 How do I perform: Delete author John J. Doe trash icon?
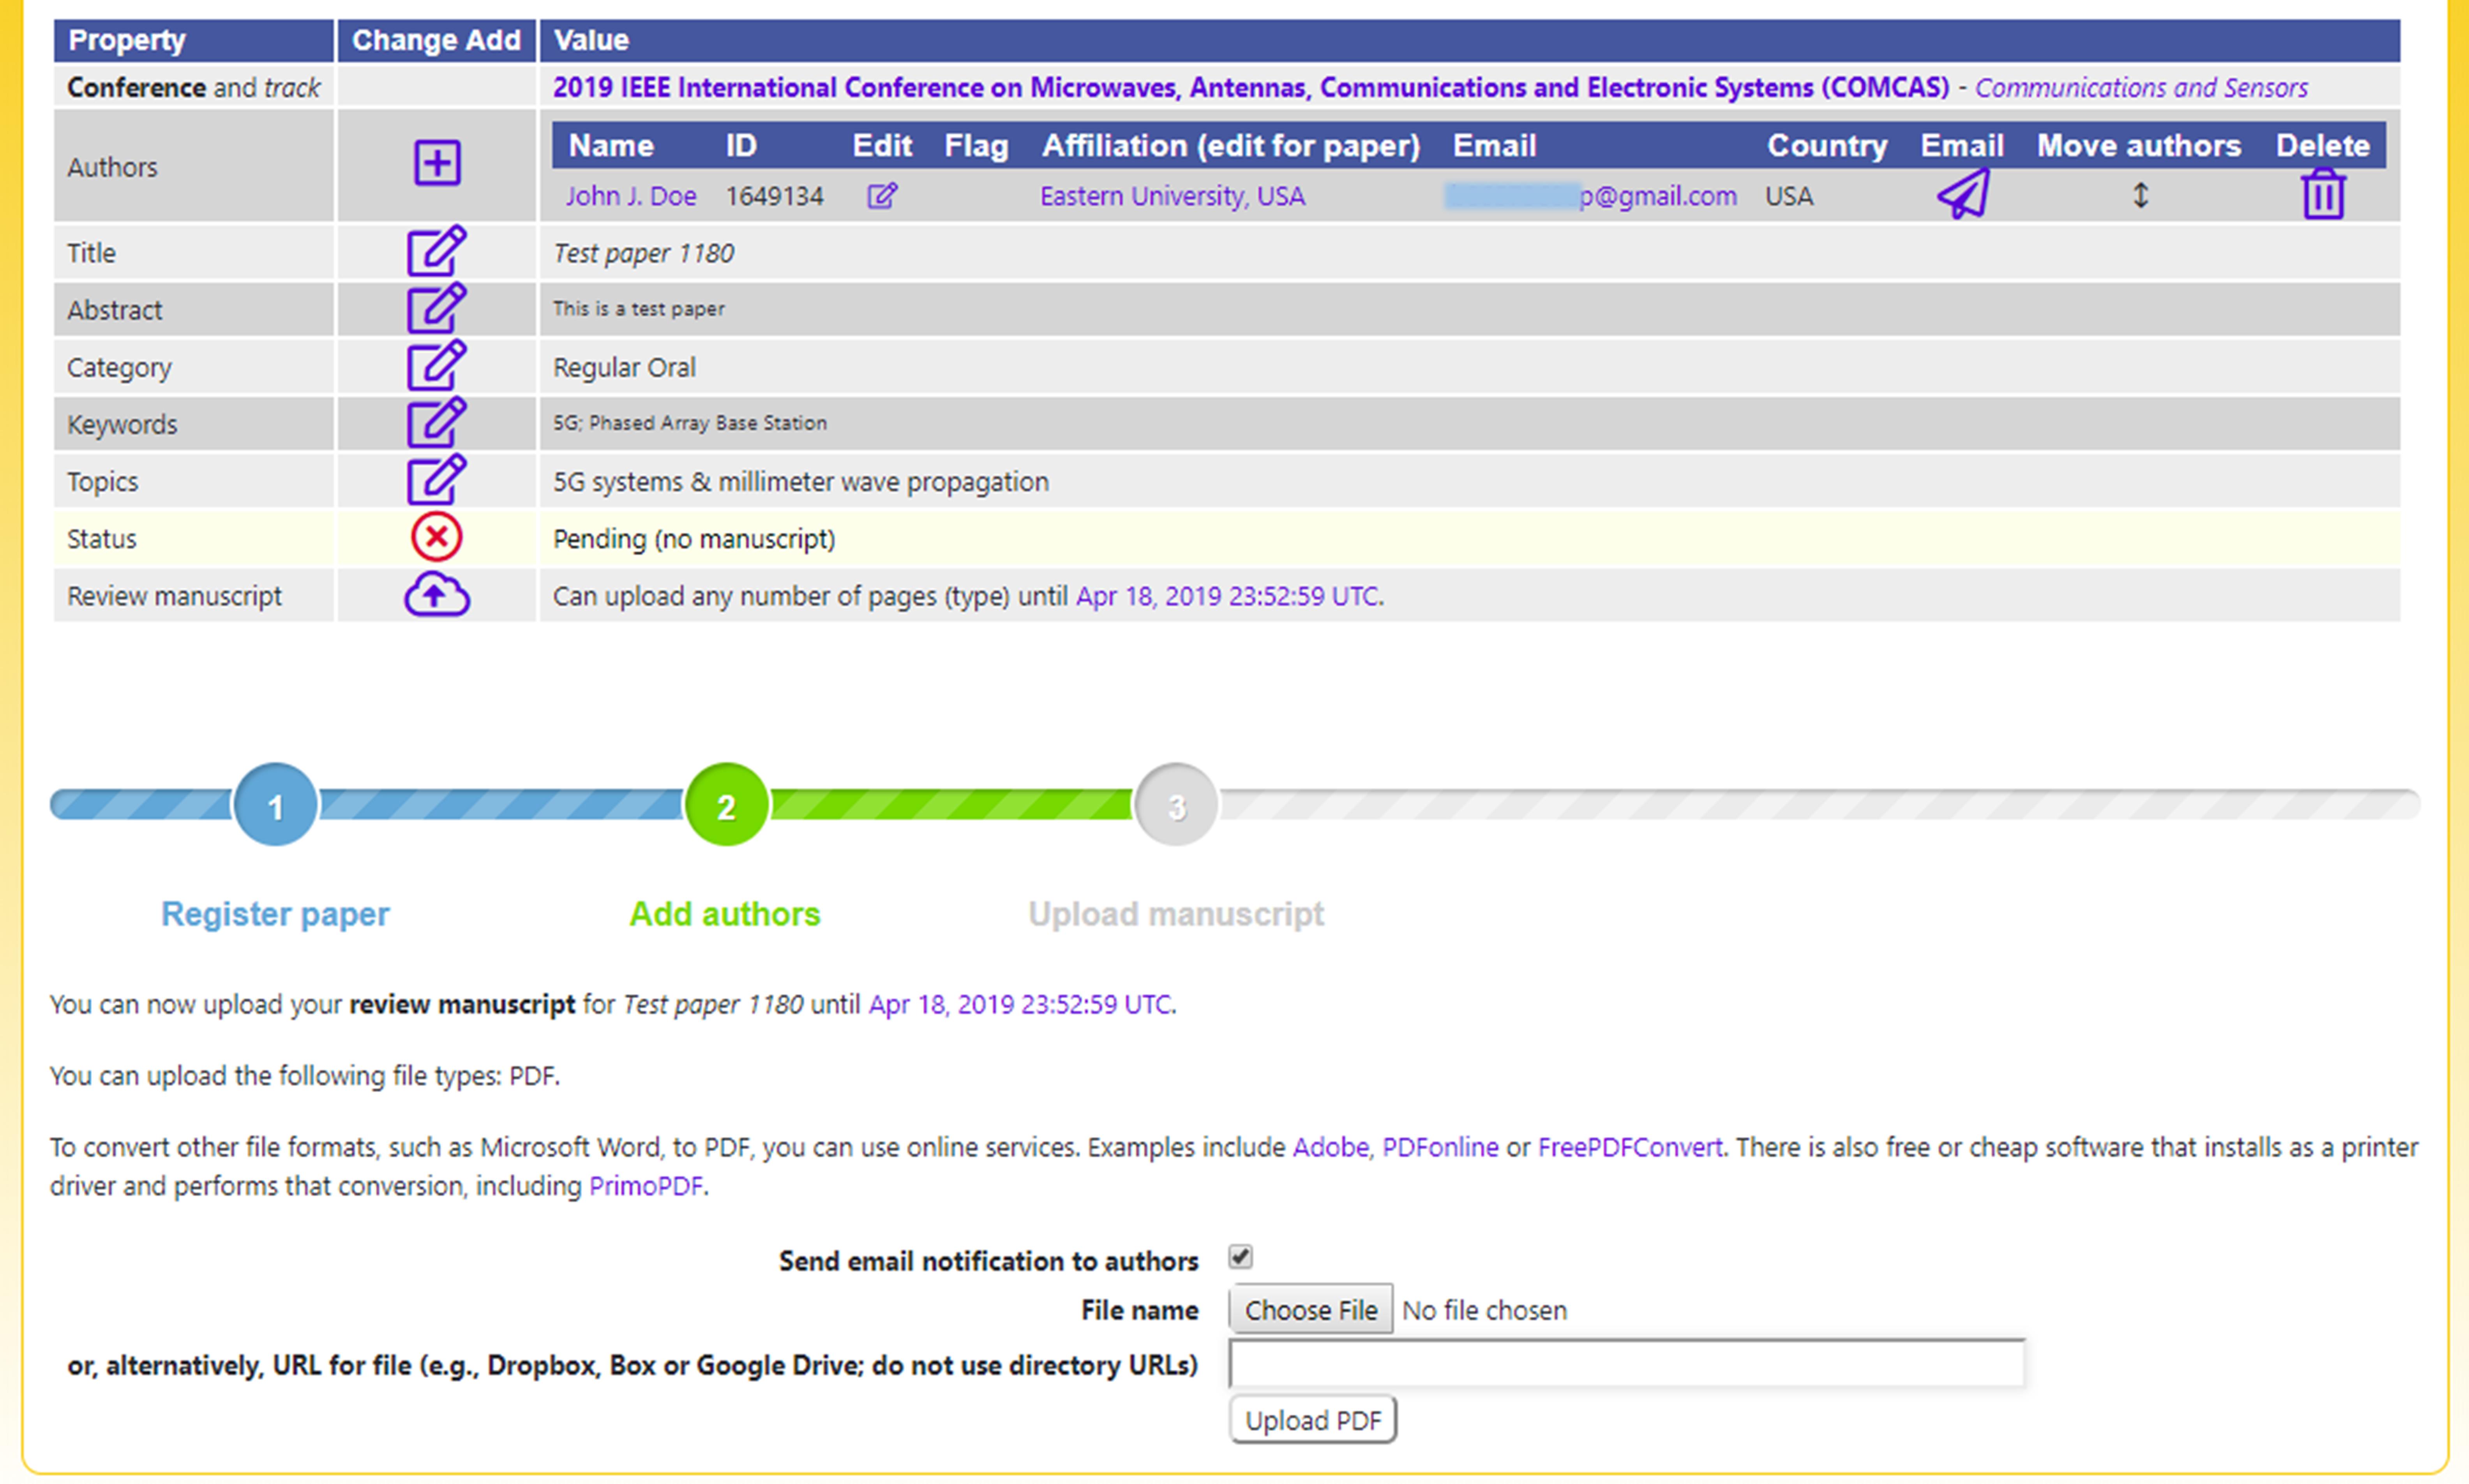2323,194
